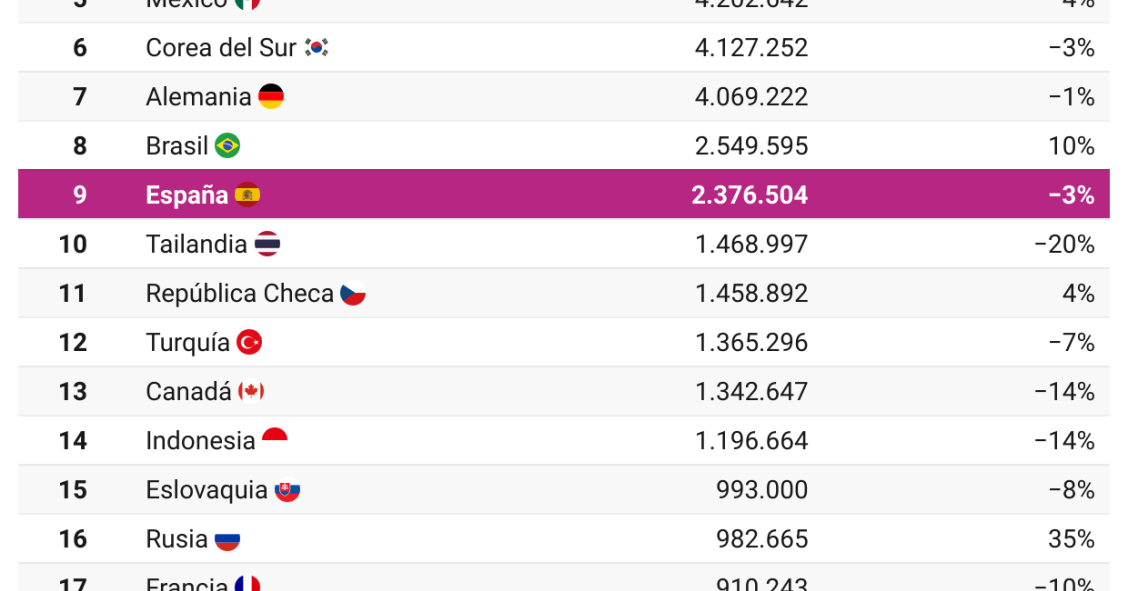This screenshot has width=1128, height=591.
Task: Click the France flag icon
Action: (x=247, y=582)
